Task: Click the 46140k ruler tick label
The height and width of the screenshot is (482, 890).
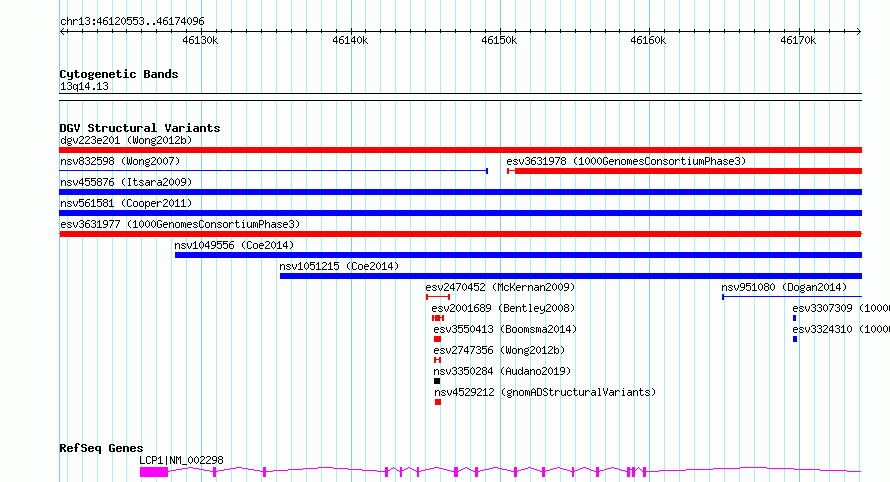Action: [350, 40]
